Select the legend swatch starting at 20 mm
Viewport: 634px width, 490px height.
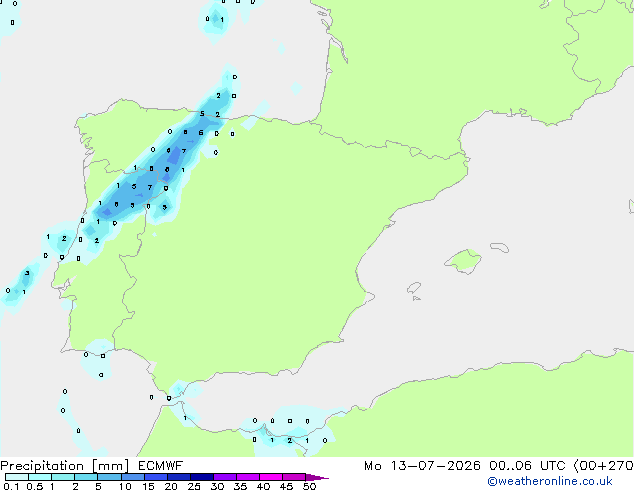click(178, 477)
